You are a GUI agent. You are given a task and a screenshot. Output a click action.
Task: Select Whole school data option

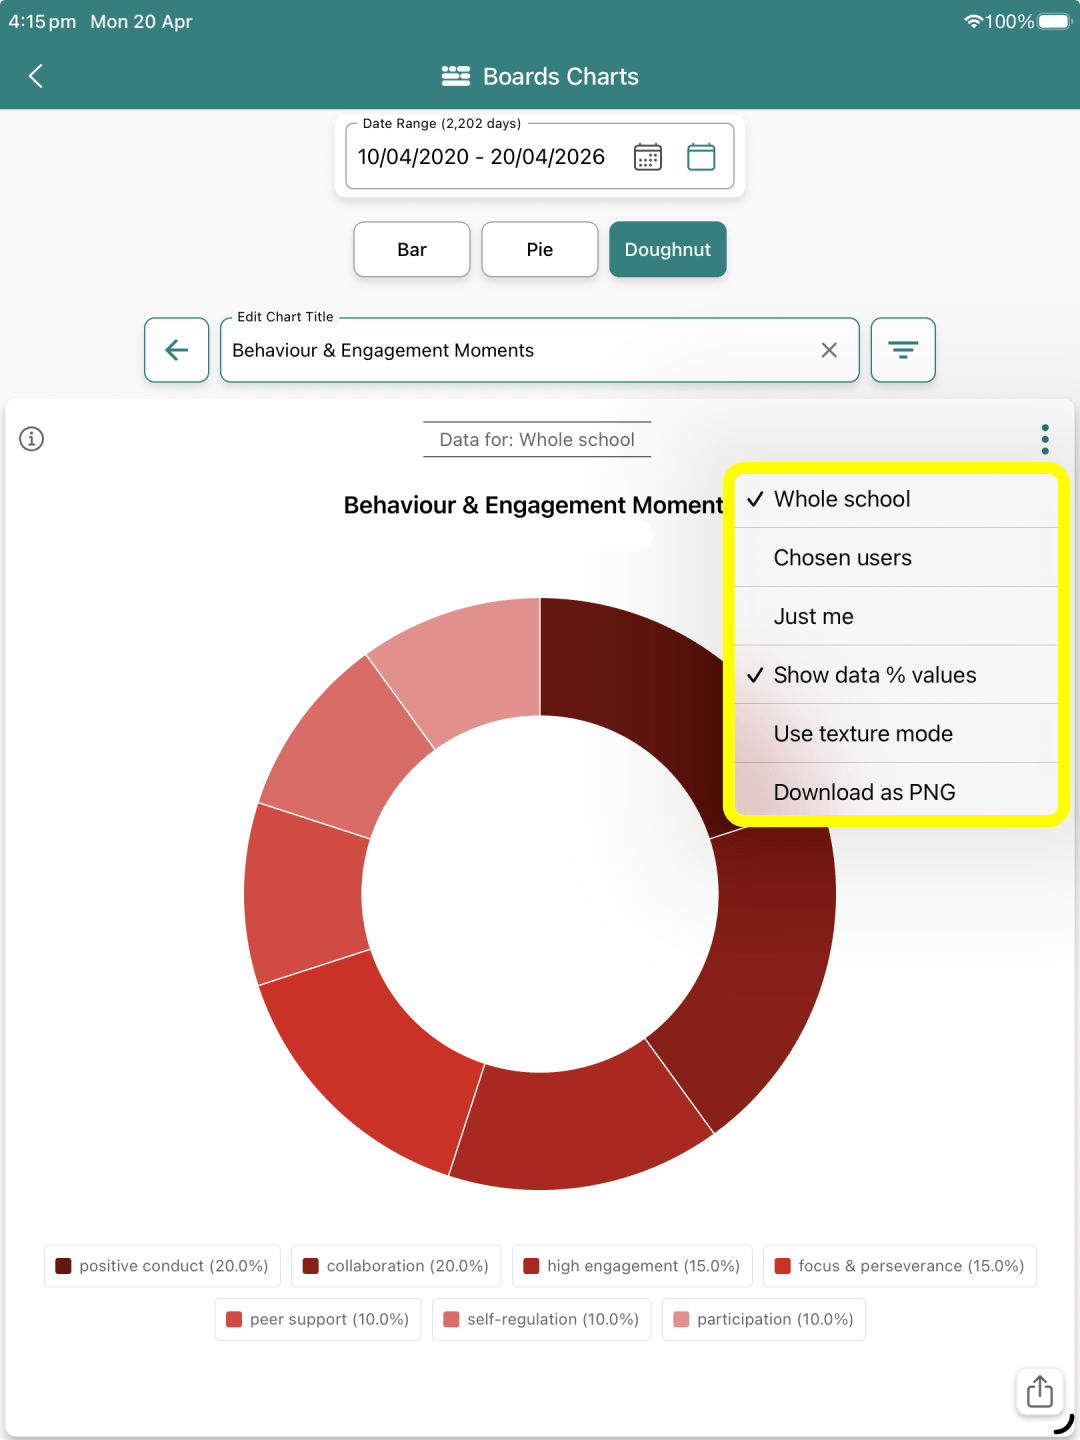pyautogui.click(x=897, y=499)
